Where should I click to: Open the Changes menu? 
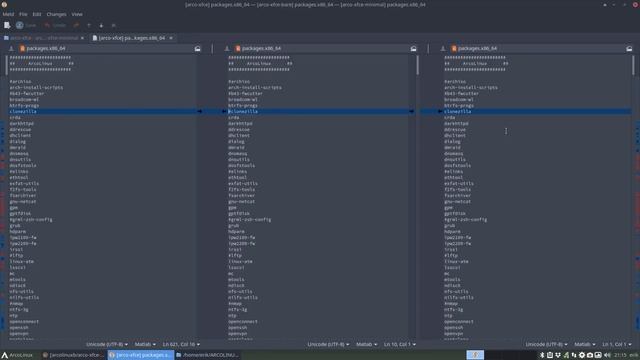(x=56, y=14)
